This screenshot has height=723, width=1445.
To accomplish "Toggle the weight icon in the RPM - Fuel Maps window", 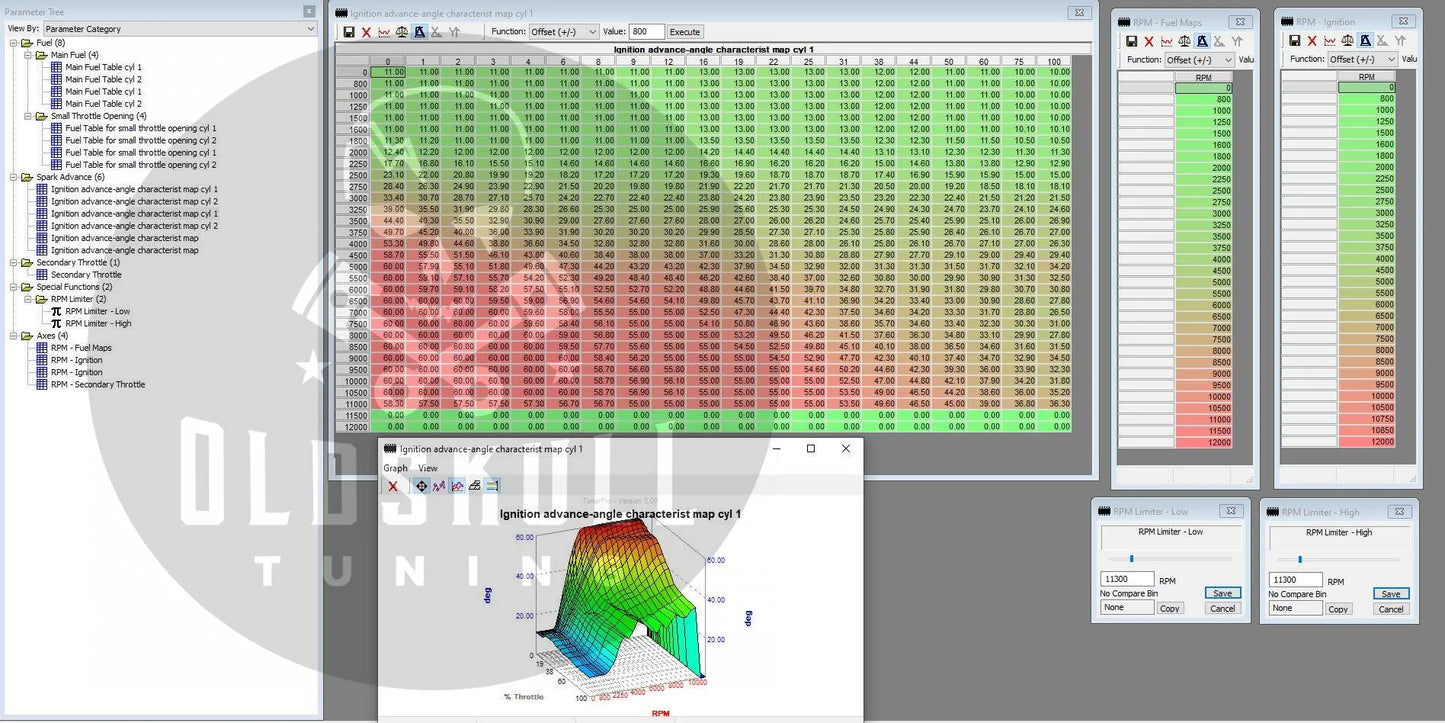I will point(1202,41).
